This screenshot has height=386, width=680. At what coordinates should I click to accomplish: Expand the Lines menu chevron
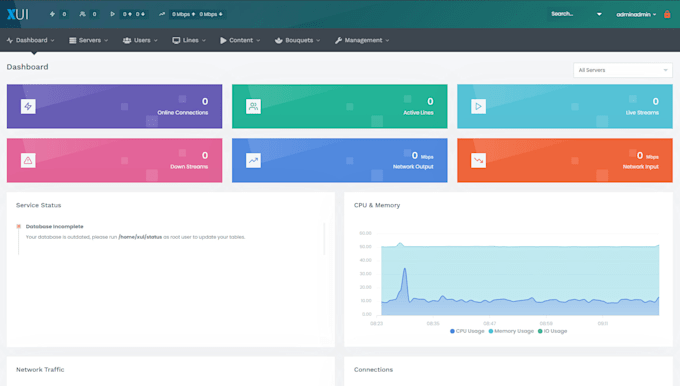pos(204,40)
